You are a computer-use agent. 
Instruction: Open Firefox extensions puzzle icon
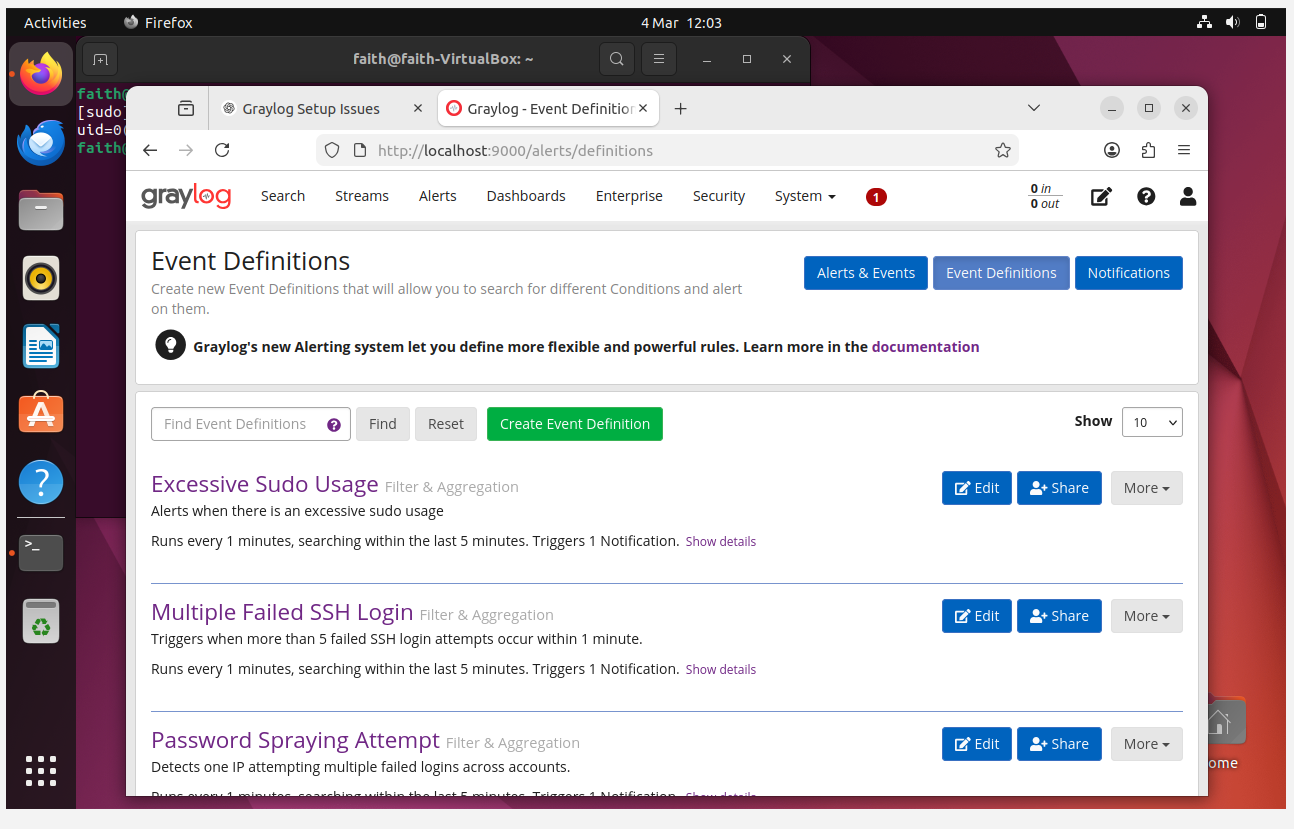click(x=1148, y=150)
